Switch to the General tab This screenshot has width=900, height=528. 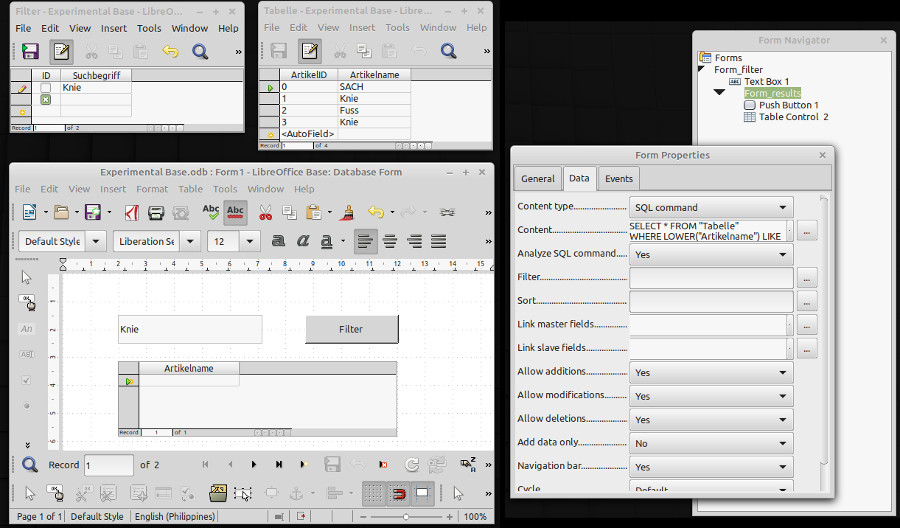[x=538, y=178]
